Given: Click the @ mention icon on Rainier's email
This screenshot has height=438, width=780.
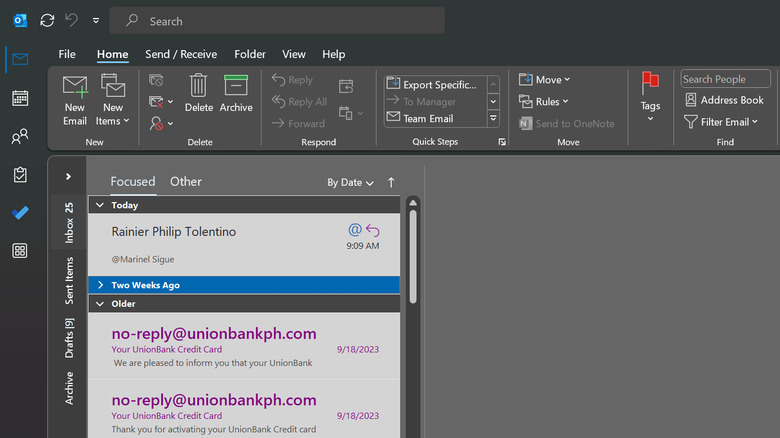Looking at the screenshot, I should (x=355, y=229).
